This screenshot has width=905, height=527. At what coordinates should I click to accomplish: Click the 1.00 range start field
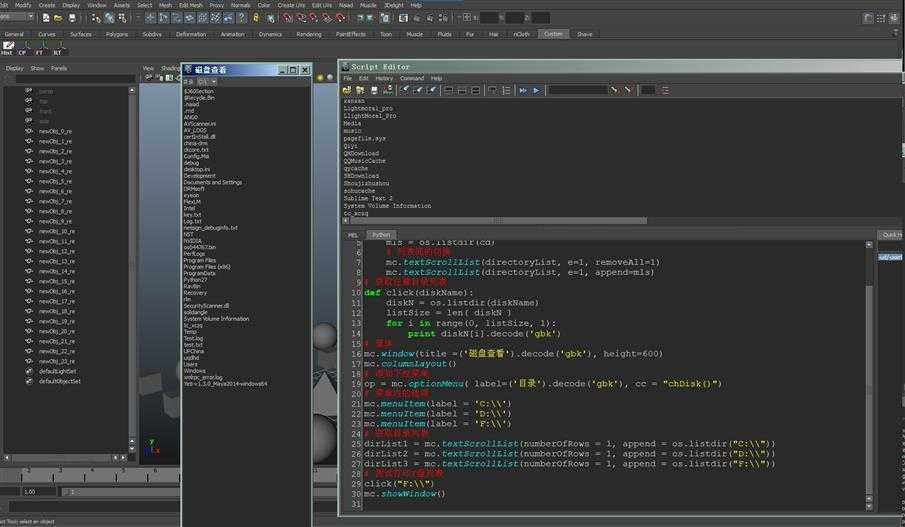point(38,492)
